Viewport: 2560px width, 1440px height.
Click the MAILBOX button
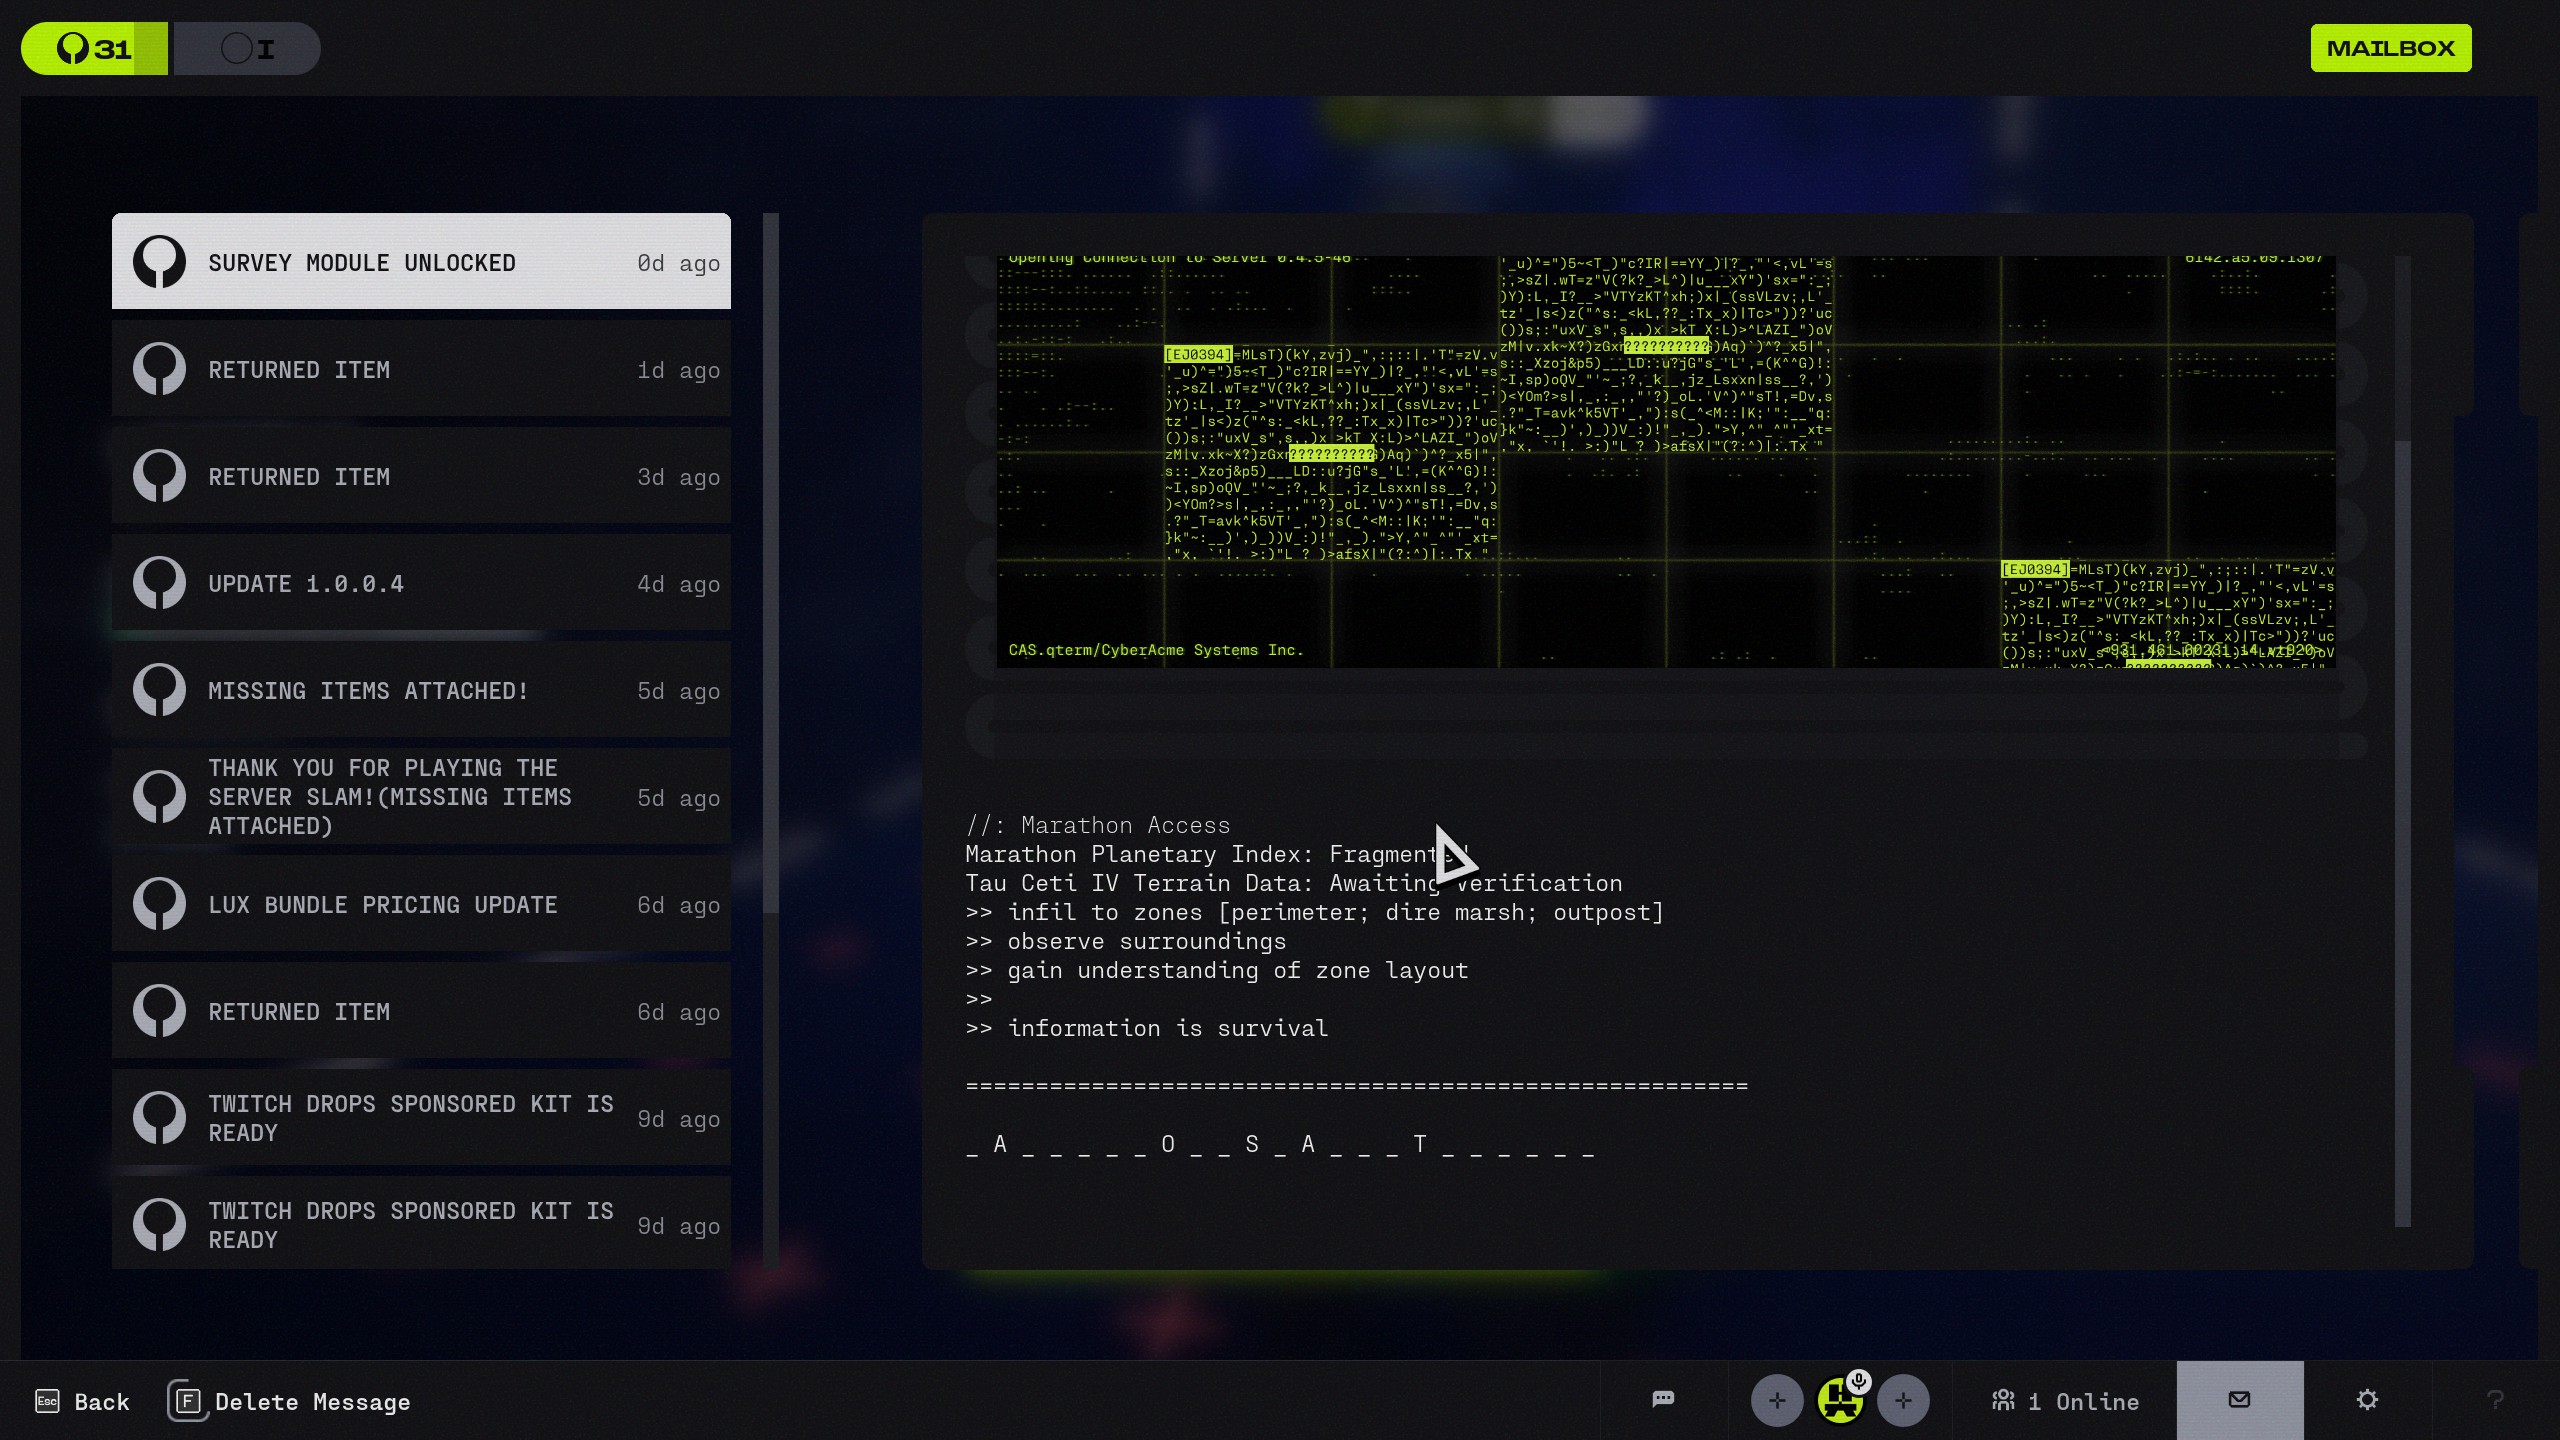pyautogui.click(x=2390, y=48)
